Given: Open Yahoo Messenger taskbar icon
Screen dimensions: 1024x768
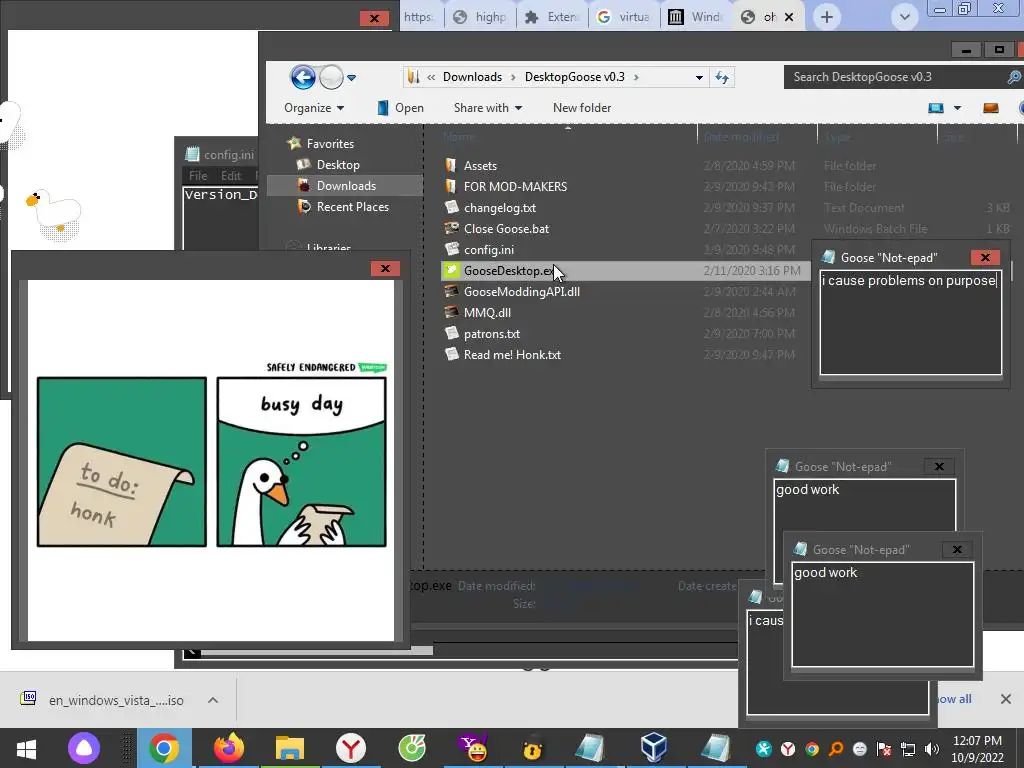Looking at the screenshot, I should pyautogui.click(x=473, y=748).
